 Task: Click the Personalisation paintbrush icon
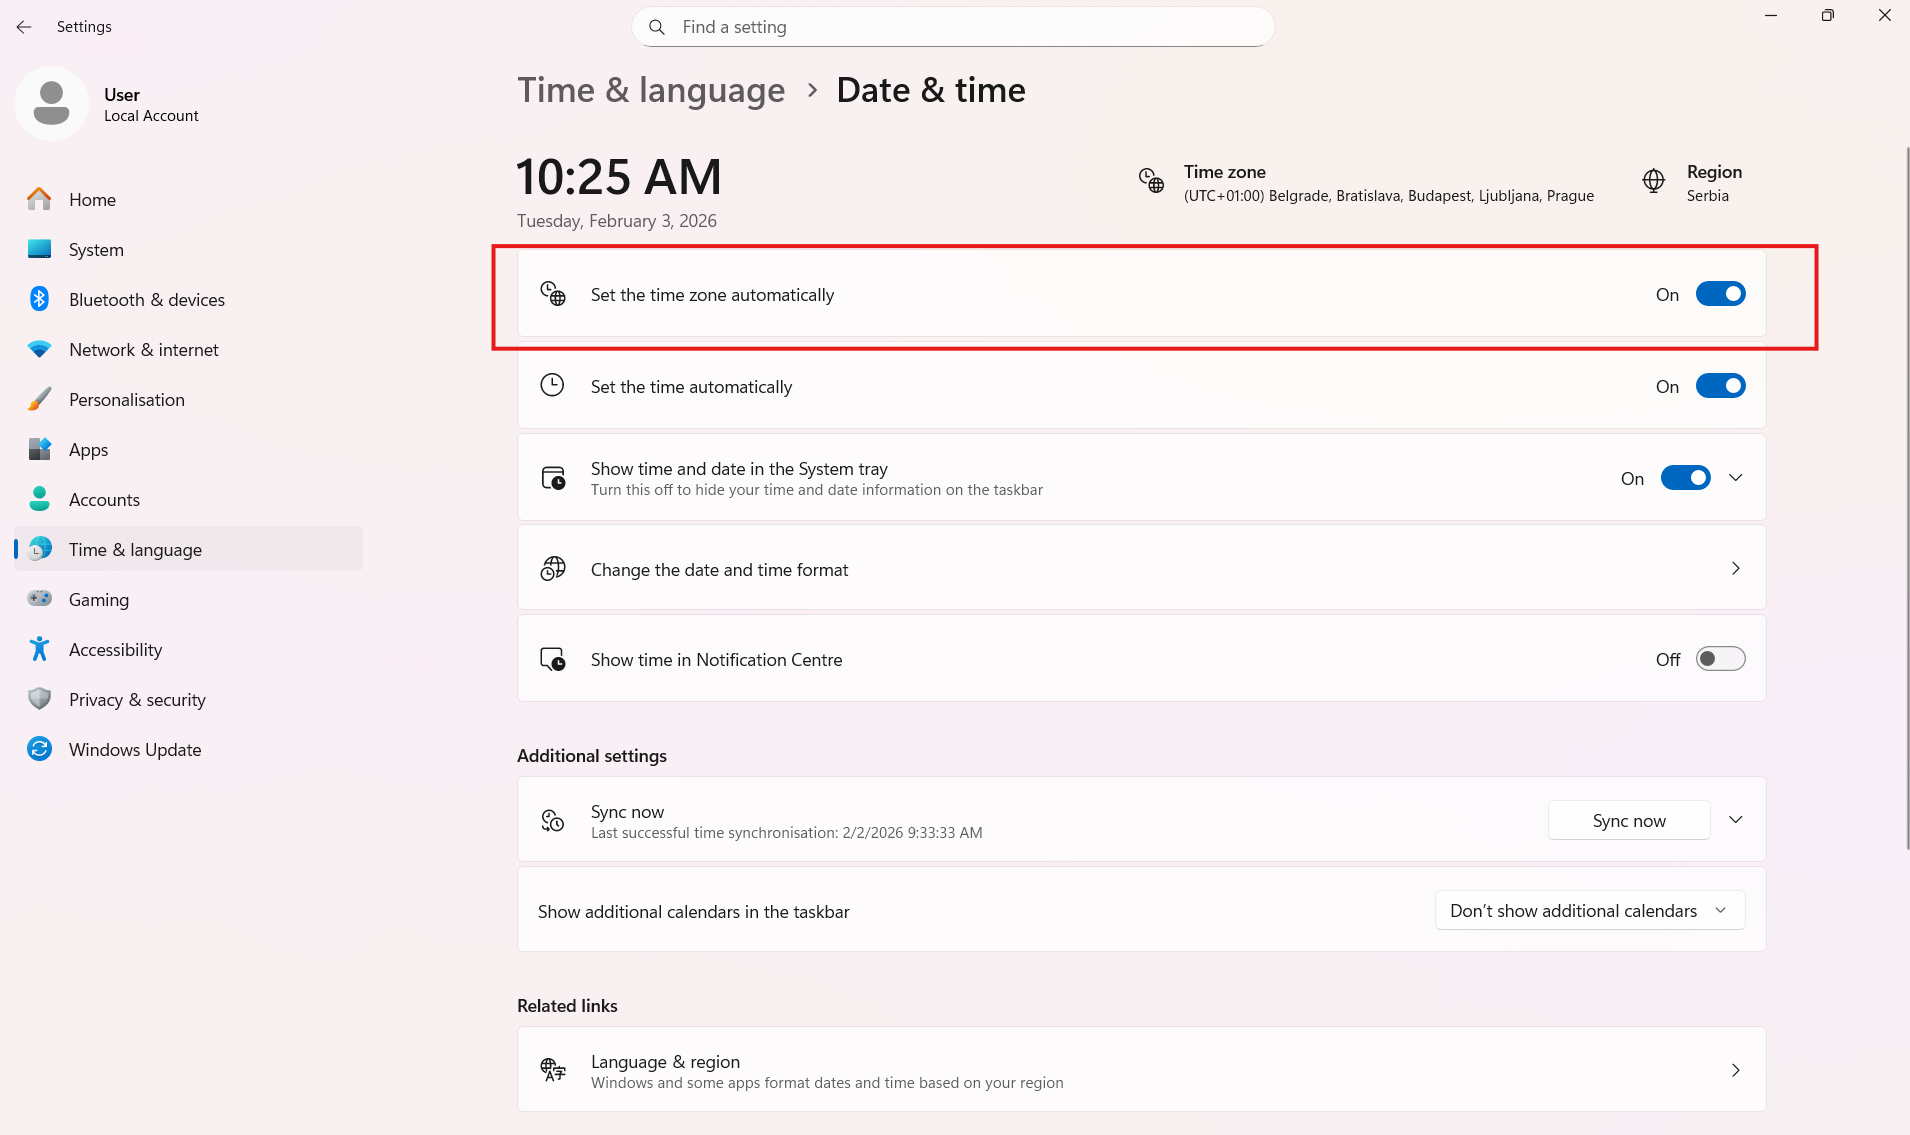click(39, 399)
